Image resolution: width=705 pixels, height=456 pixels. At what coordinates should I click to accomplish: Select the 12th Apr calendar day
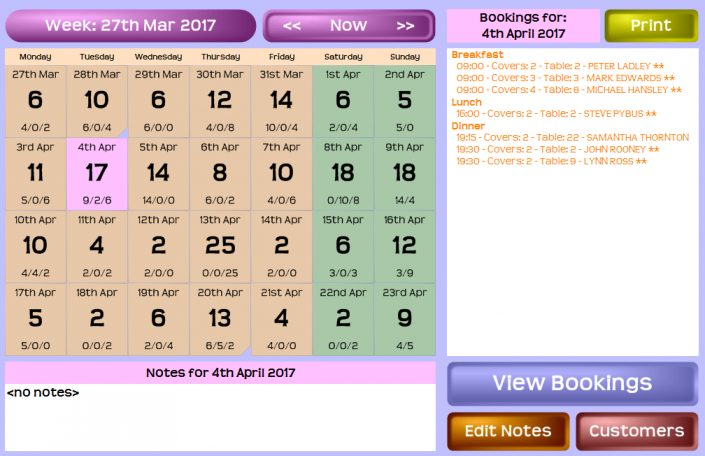(x=158, y=247)
